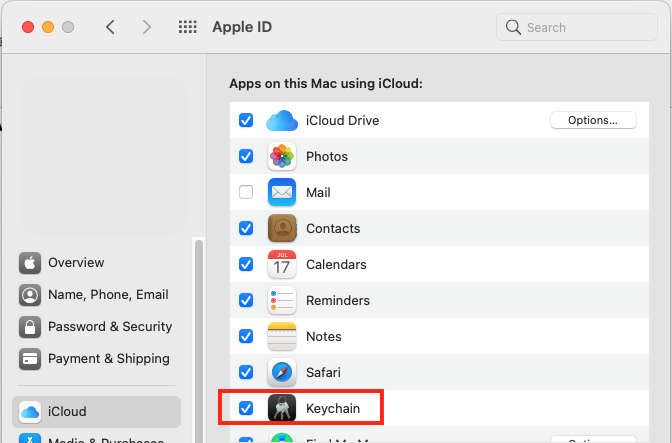This screenshot has width=672, height=443.
Task: Open the Overview sidebar section
Action: [76, 263]
